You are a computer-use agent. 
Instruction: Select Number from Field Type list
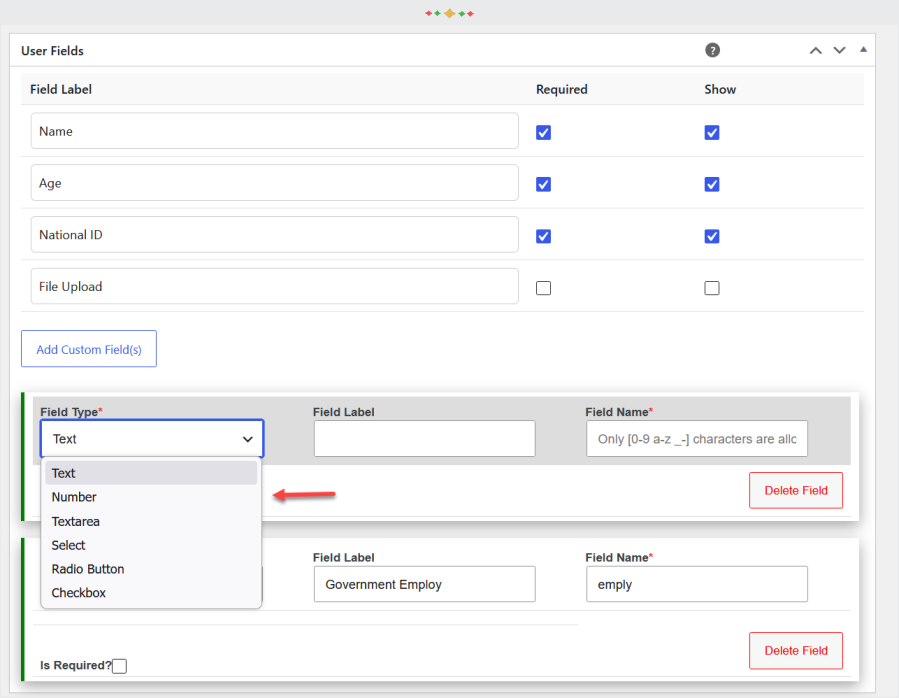click(x=151, y=497)
